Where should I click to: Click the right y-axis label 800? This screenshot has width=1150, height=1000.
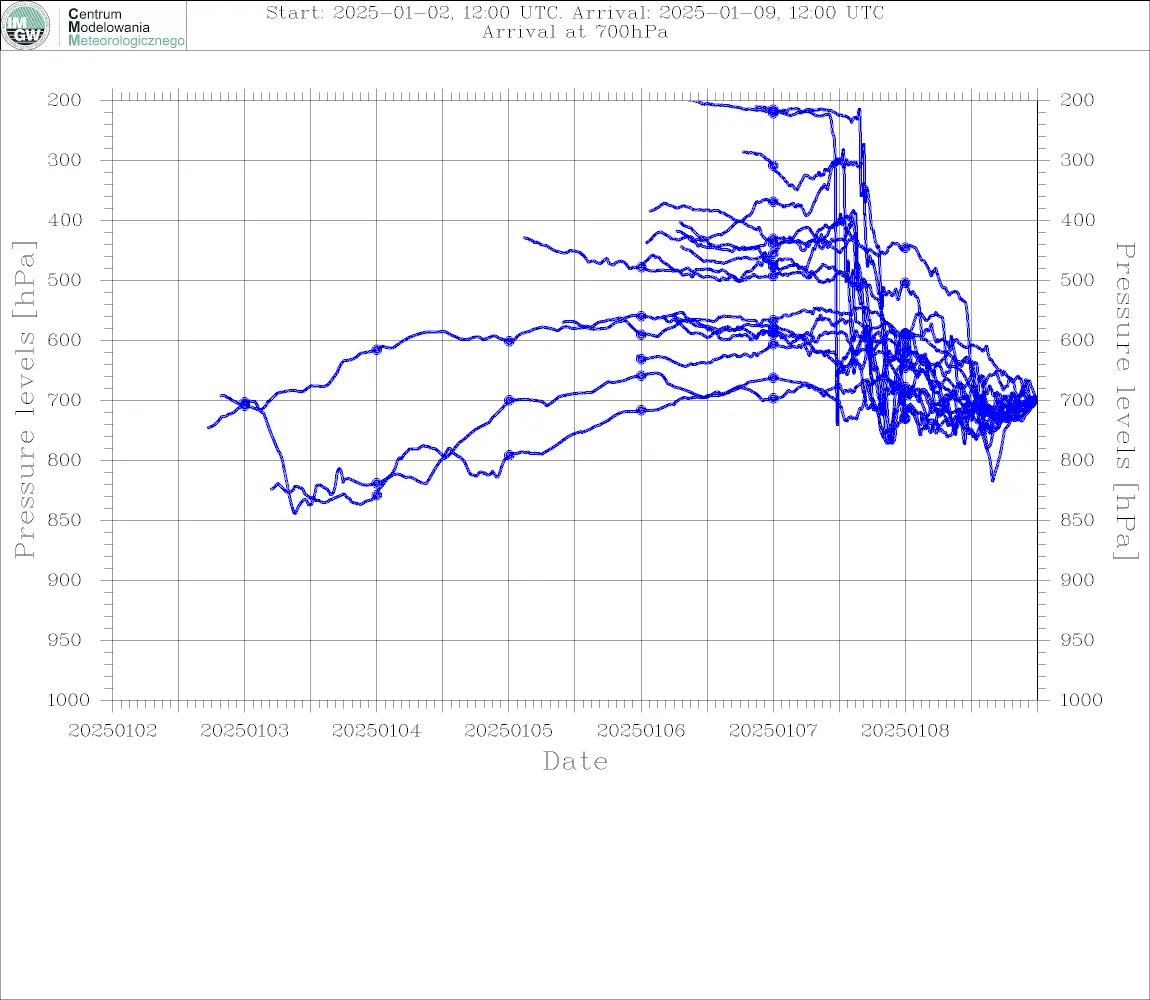coord(1077,460)
